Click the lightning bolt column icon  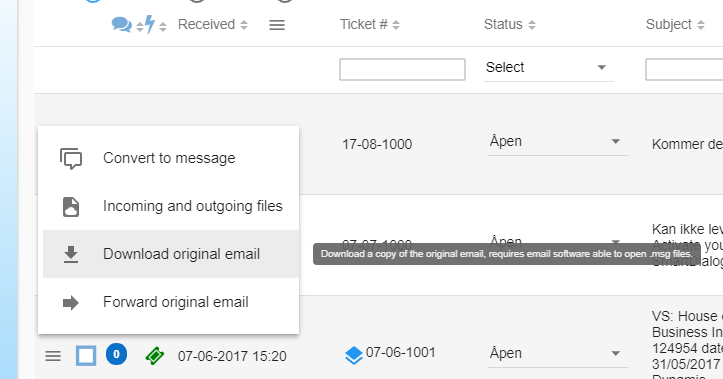[x=149, y=24]
